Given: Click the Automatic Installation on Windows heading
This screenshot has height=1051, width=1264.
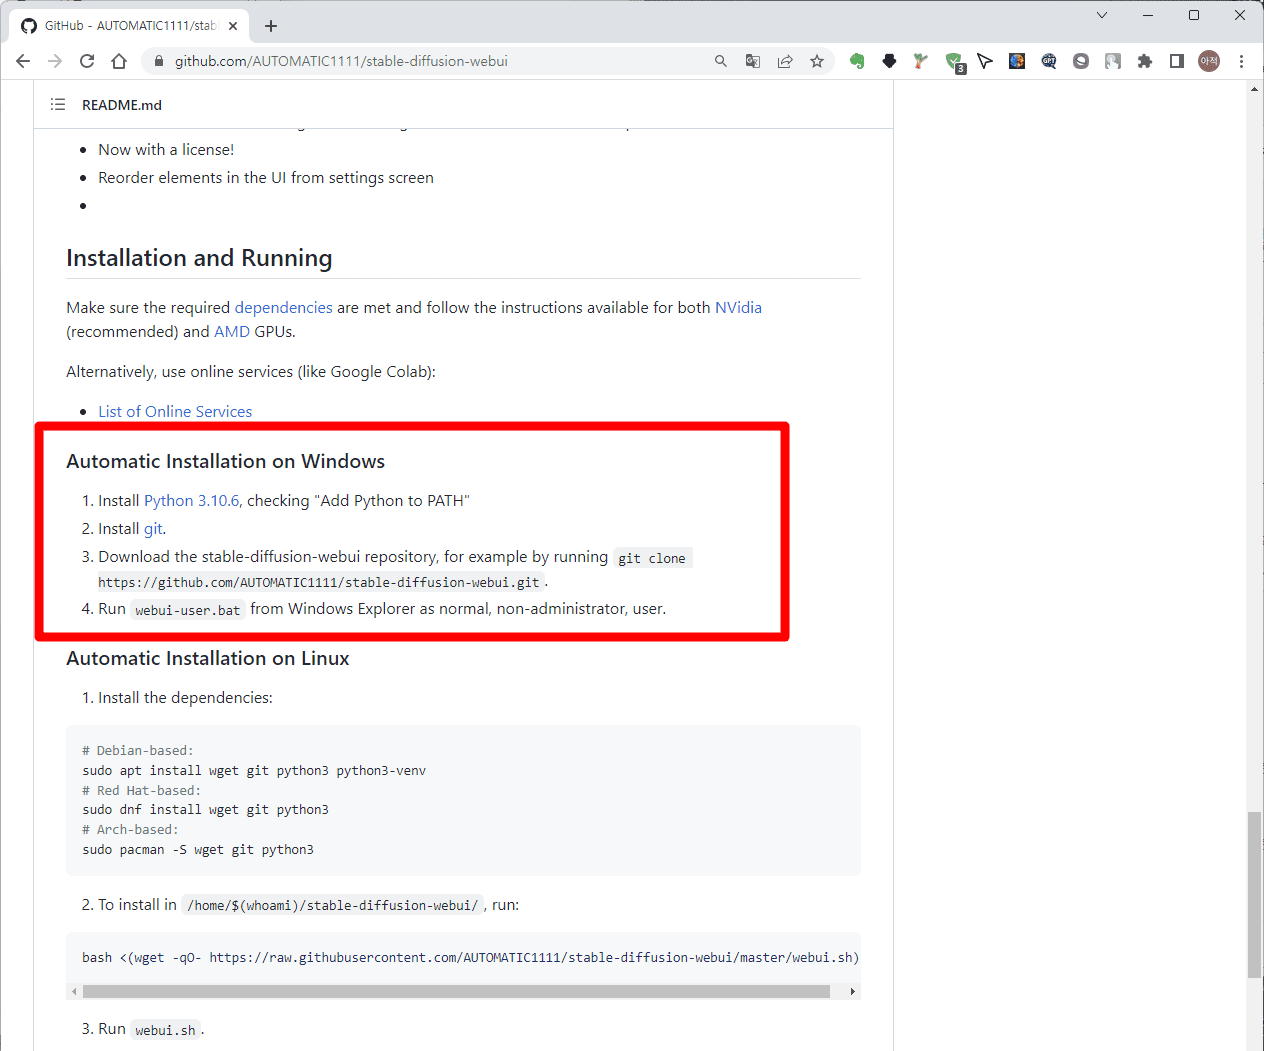Looking at the screenshot, I should point(226,461).
